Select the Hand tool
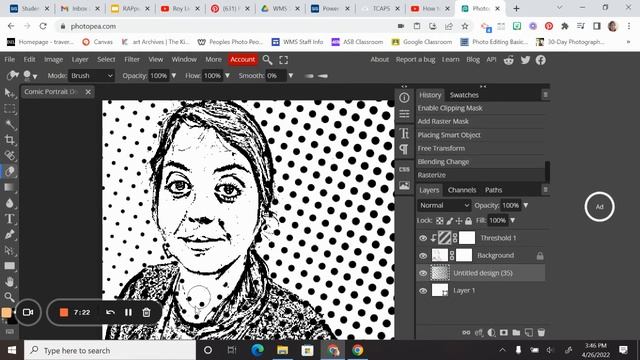This screenshot has height=360, width=640. point(9,282)
